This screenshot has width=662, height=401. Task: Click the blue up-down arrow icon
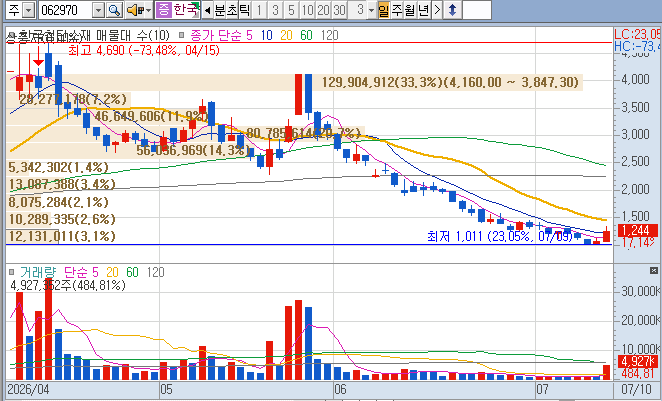[452, 10]
